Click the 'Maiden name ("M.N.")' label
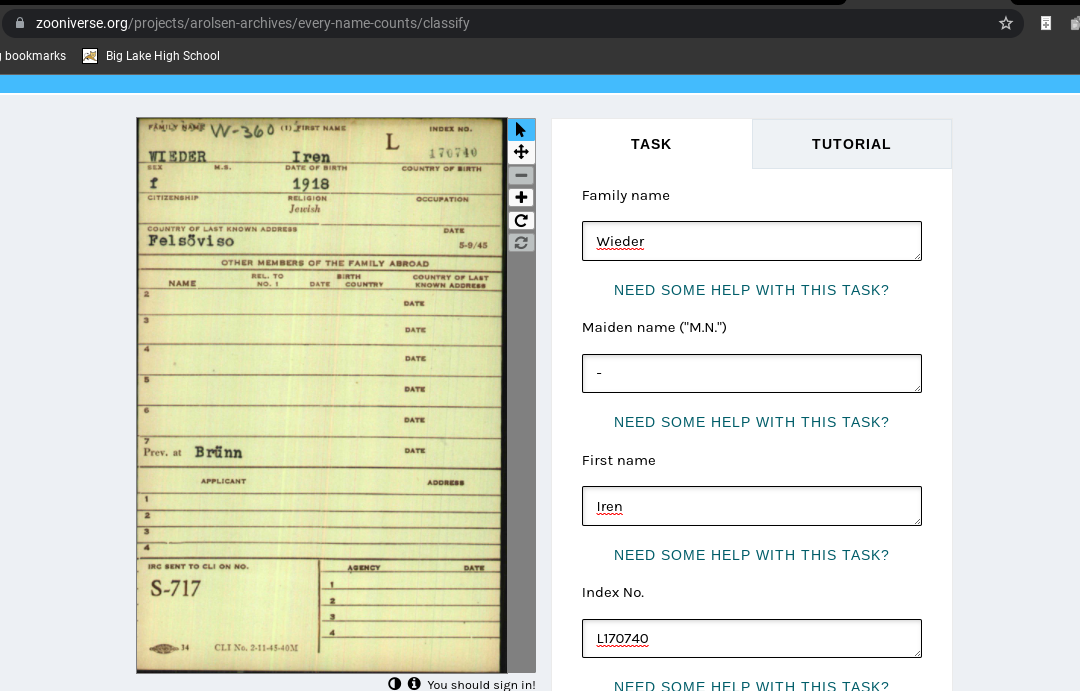Screen dimensions: 1080x691 [x=654, y=327]
